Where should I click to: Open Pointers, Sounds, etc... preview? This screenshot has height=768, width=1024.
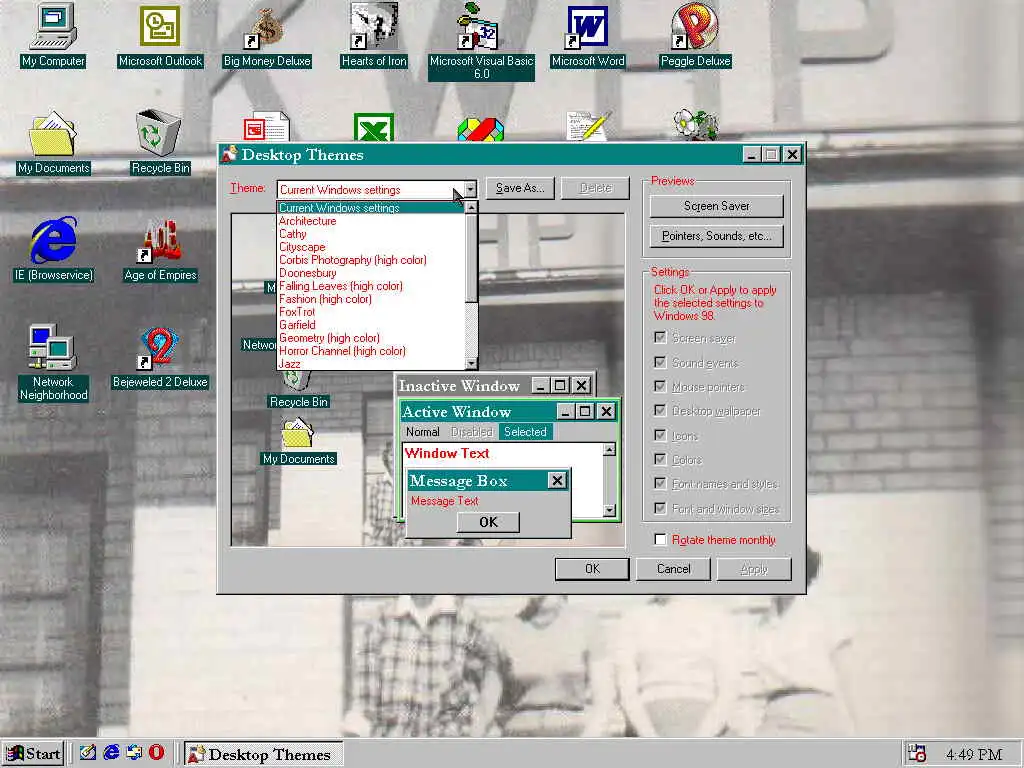tap(716, 236)
